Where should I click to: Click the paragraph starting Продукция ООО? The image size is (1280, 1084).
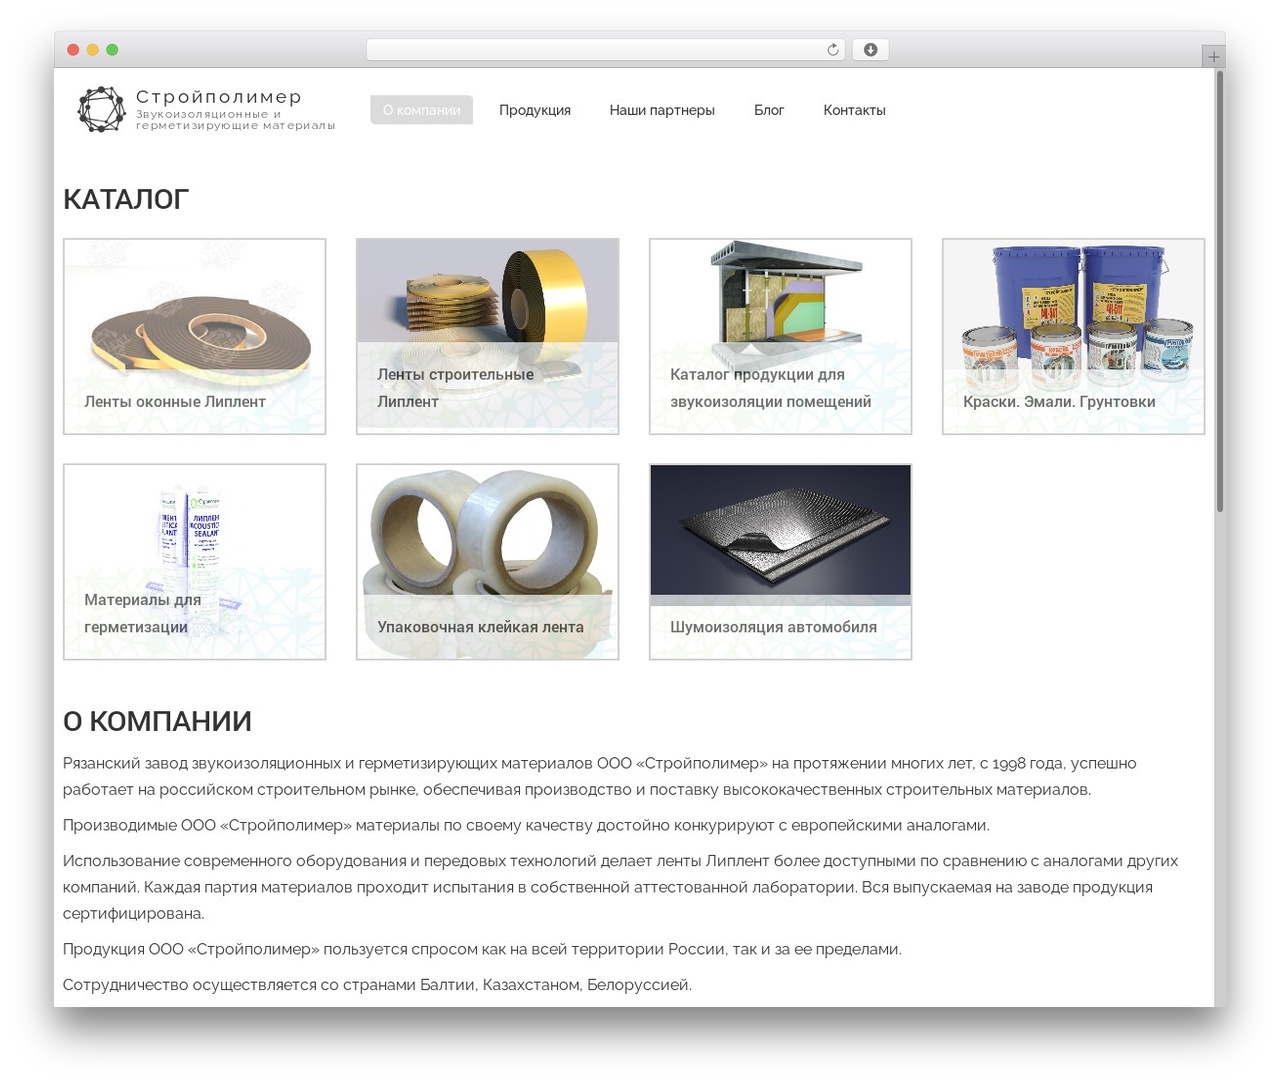click(x=482, y=949)
